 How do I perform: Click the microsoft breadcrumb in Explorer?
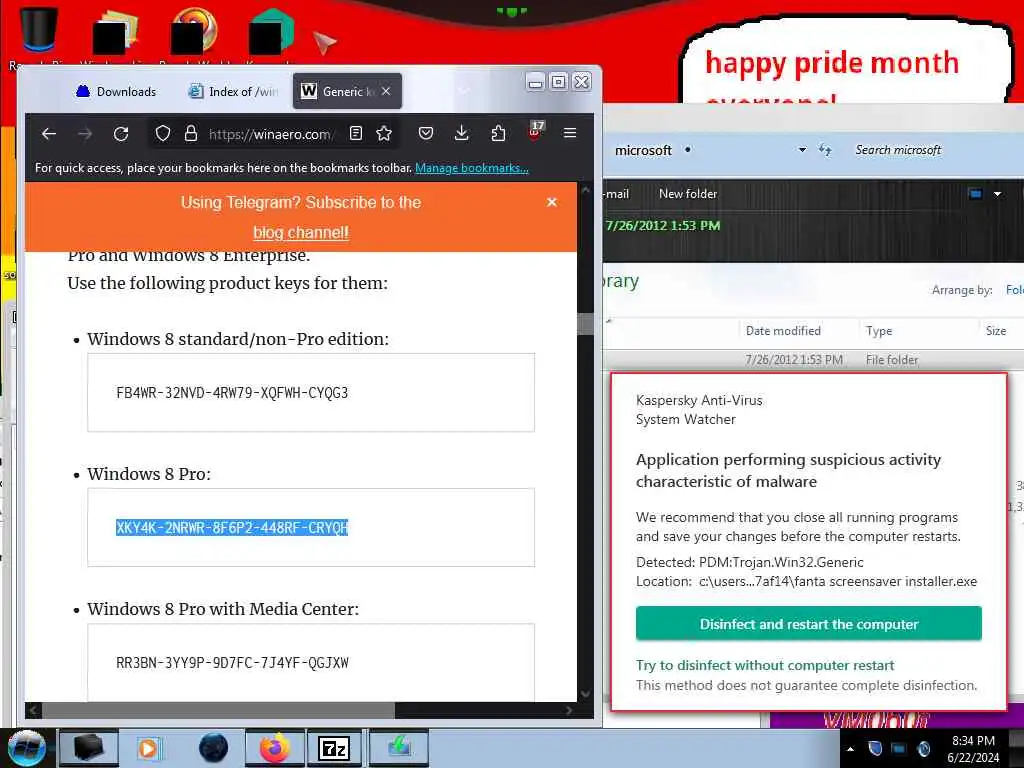coord(643,150)
